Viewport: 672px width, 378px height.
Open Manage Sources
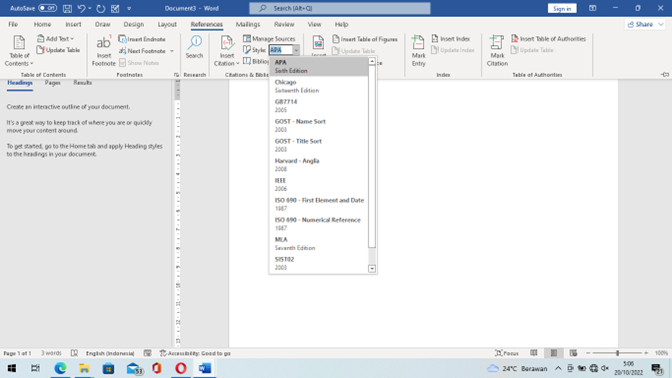click(x=269, y=39)
